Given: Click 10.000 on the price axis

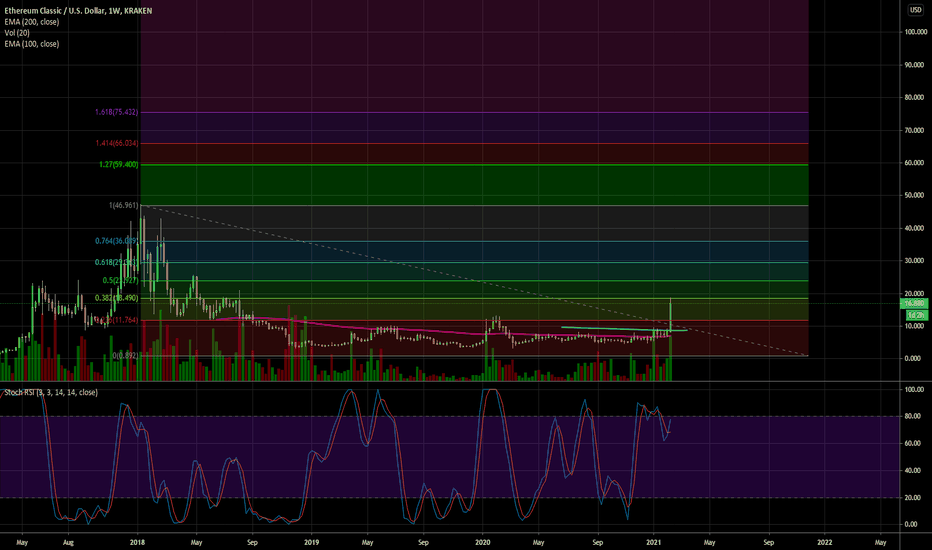Looking at the screenshot, I should (914, 326).
